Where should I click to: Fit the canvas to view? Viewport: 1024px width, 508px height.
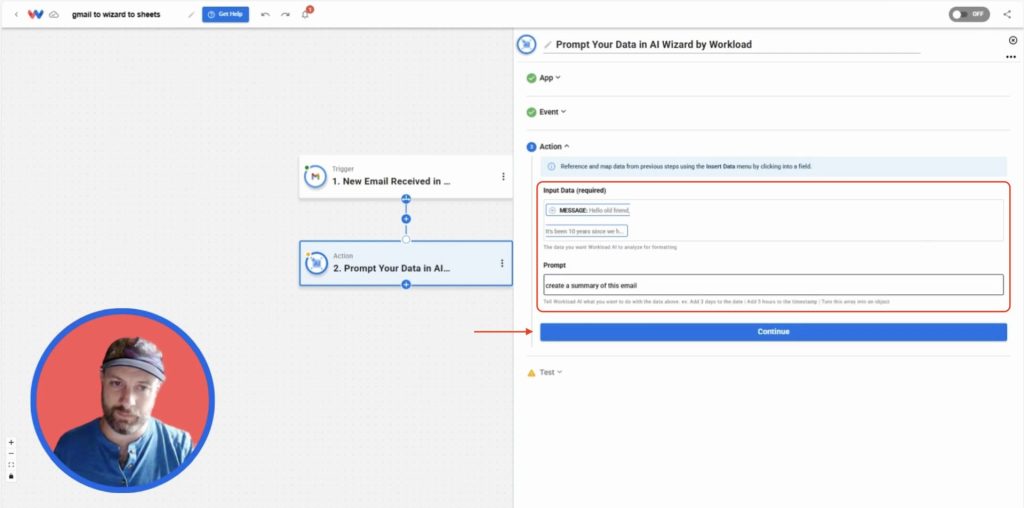[11, 465]
